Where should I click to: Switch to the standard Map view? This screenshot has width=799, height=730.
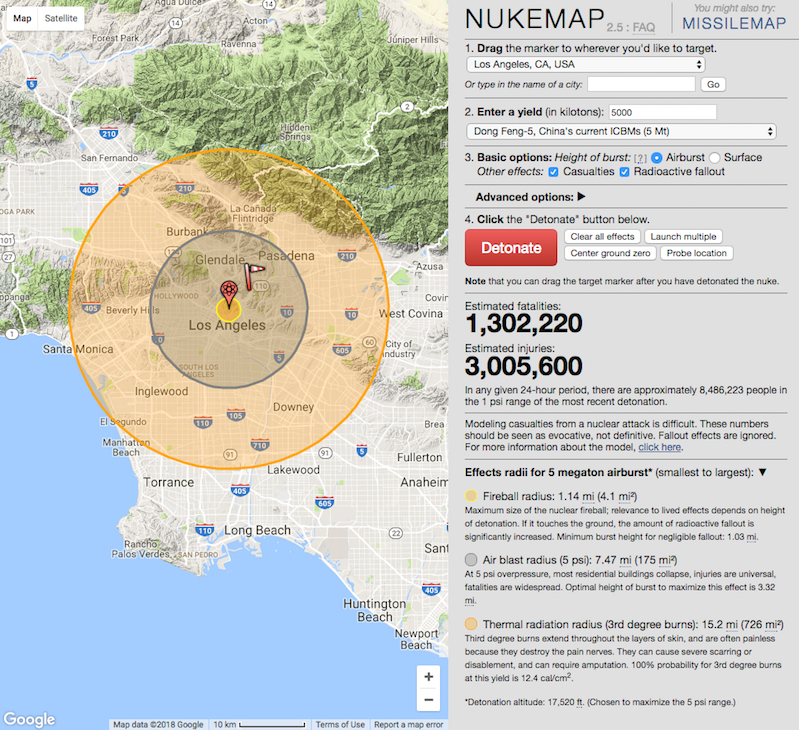coord(21,18)
